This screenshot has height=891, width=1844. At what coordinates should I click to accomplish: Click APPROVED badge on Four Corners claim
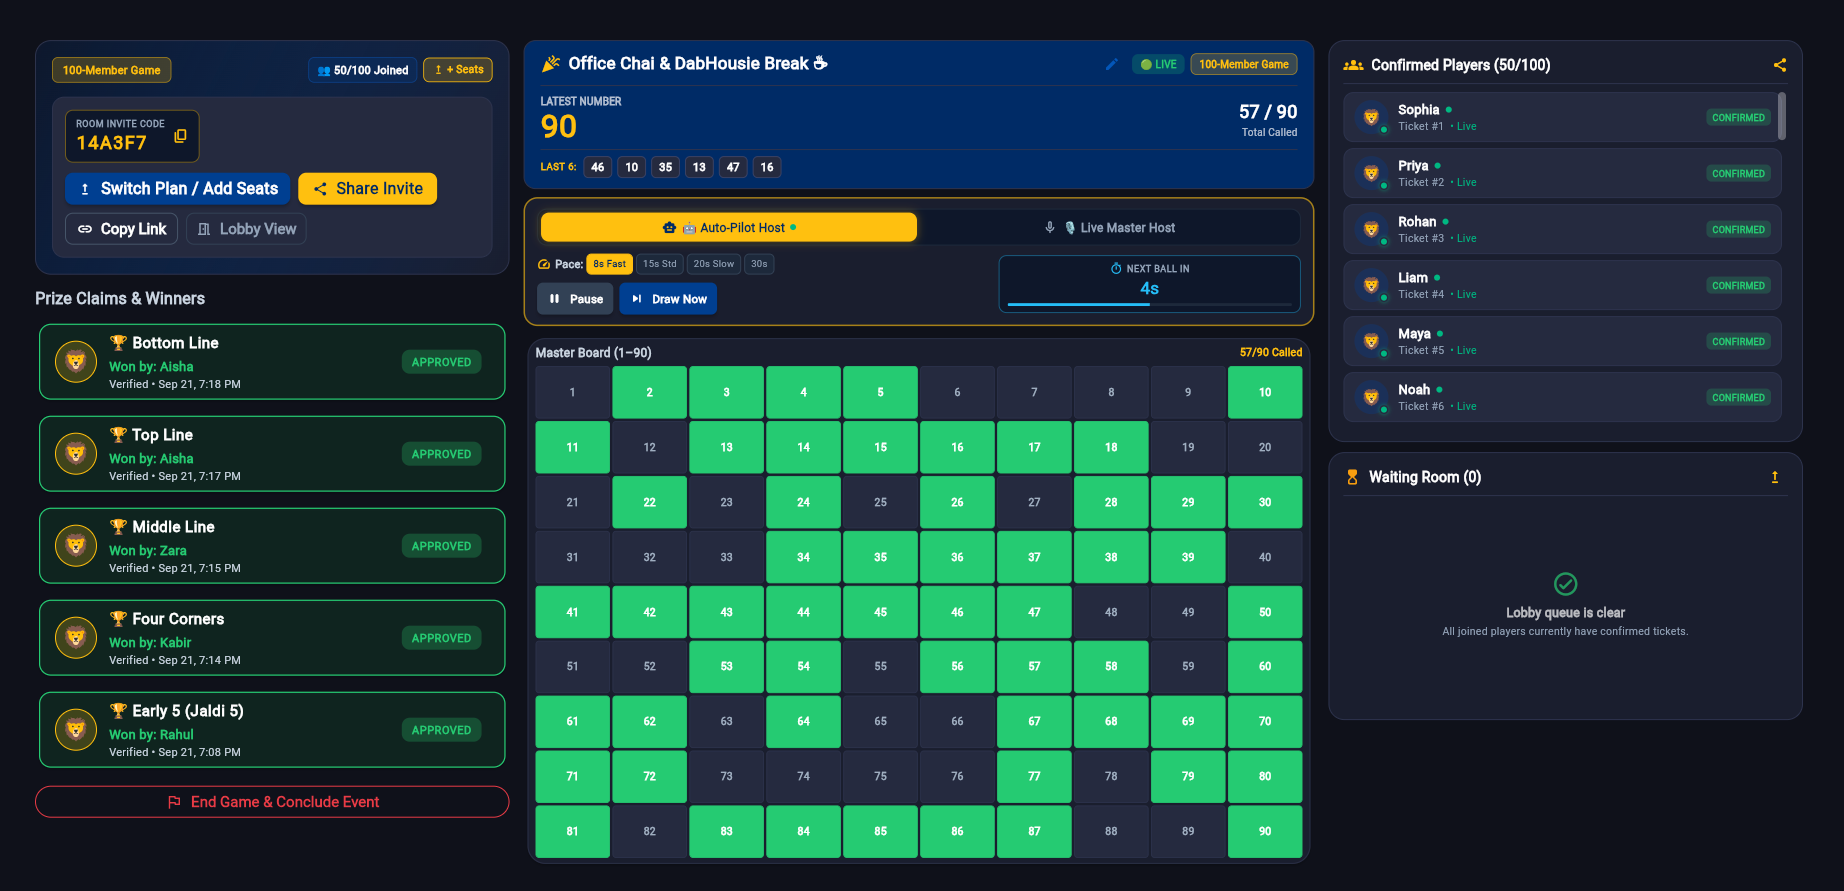coord(441,638)
